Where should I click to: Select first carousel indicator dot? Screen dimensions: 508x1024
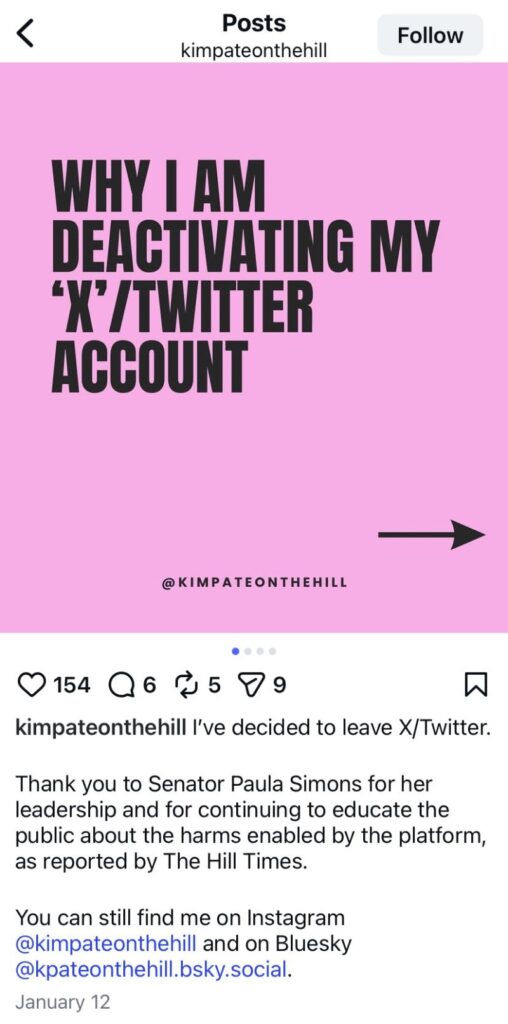click(236, 650)
